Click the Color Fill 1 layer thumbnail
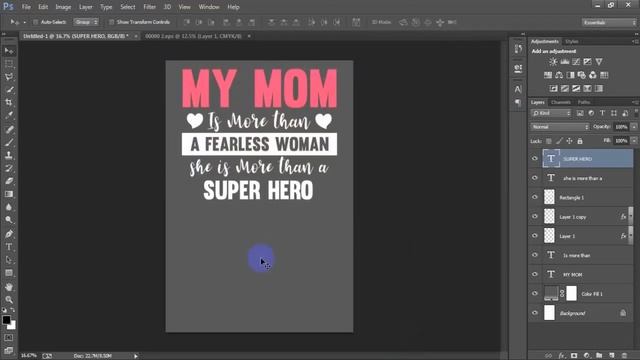 tap(551, 293)
